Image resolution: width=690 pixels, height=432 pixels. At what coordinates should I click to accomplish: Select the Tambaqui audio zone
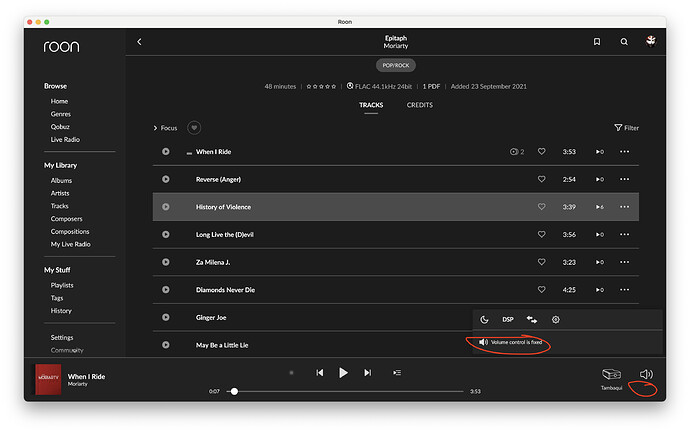coord(612,378)
